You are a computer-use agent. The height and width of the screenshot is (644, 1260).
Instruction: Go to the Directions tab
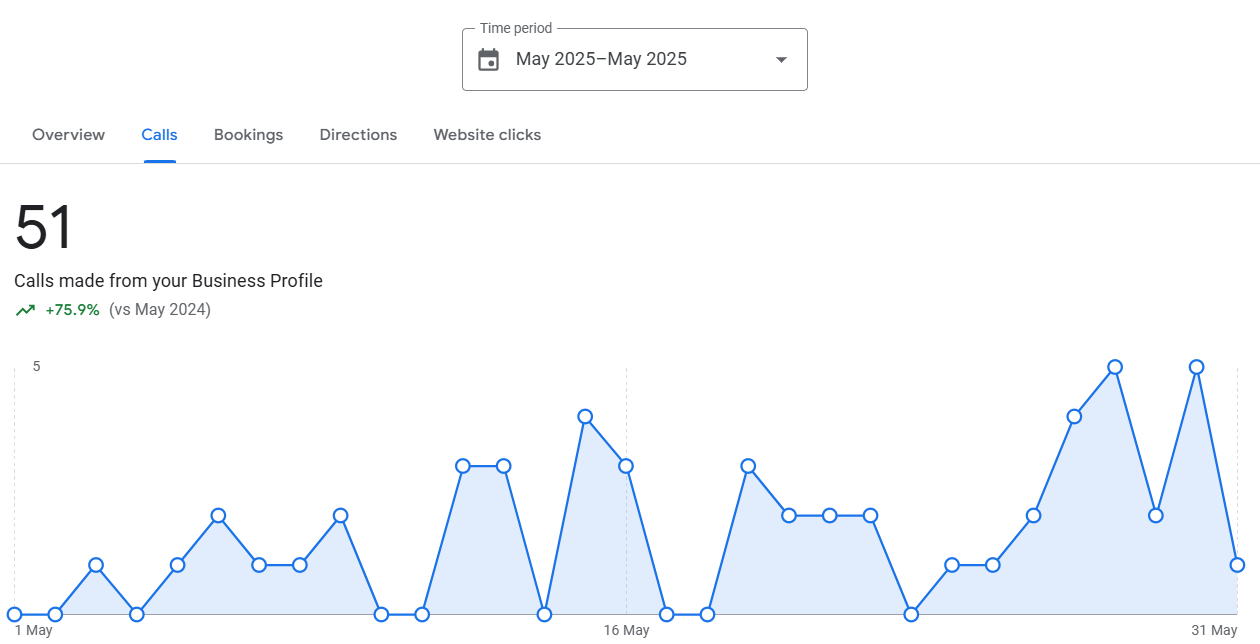tap(358, 135)
